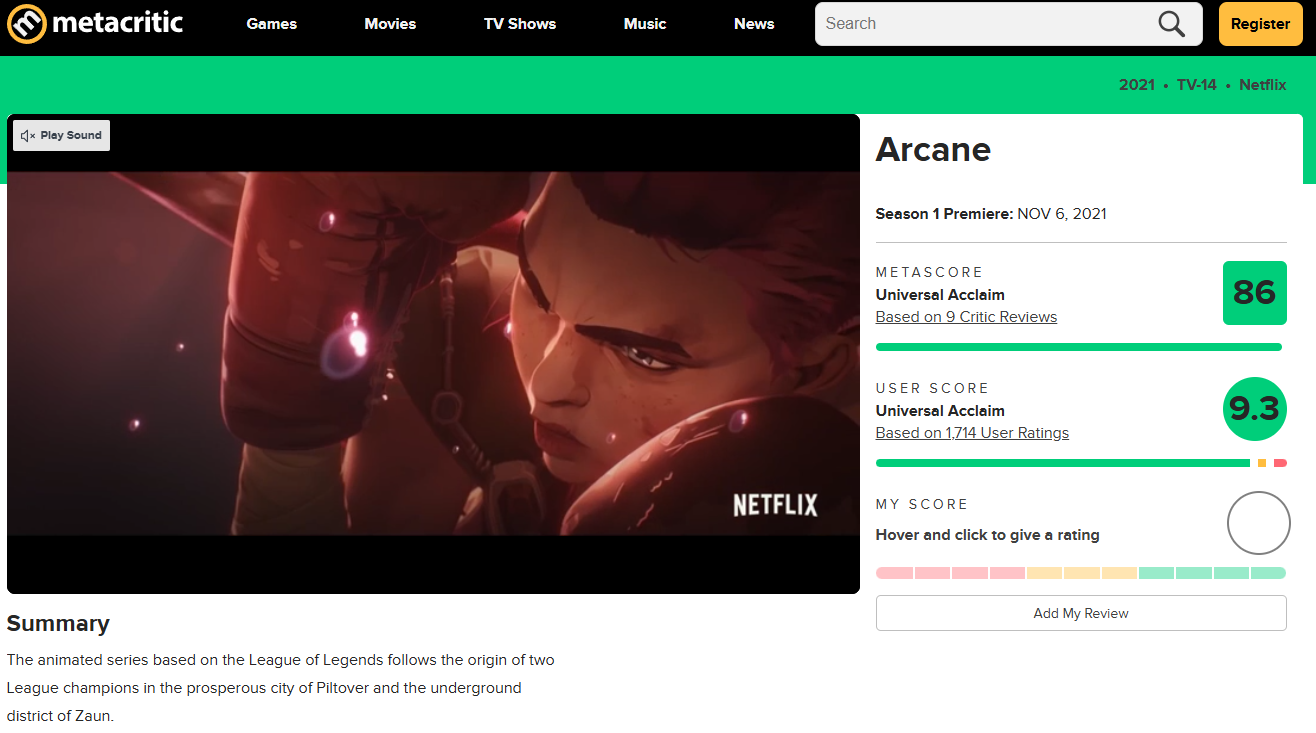This screenshot has width=1316, height=733.
Task: Unmute trailer with Play Sound button
Action: pos(62,135)
